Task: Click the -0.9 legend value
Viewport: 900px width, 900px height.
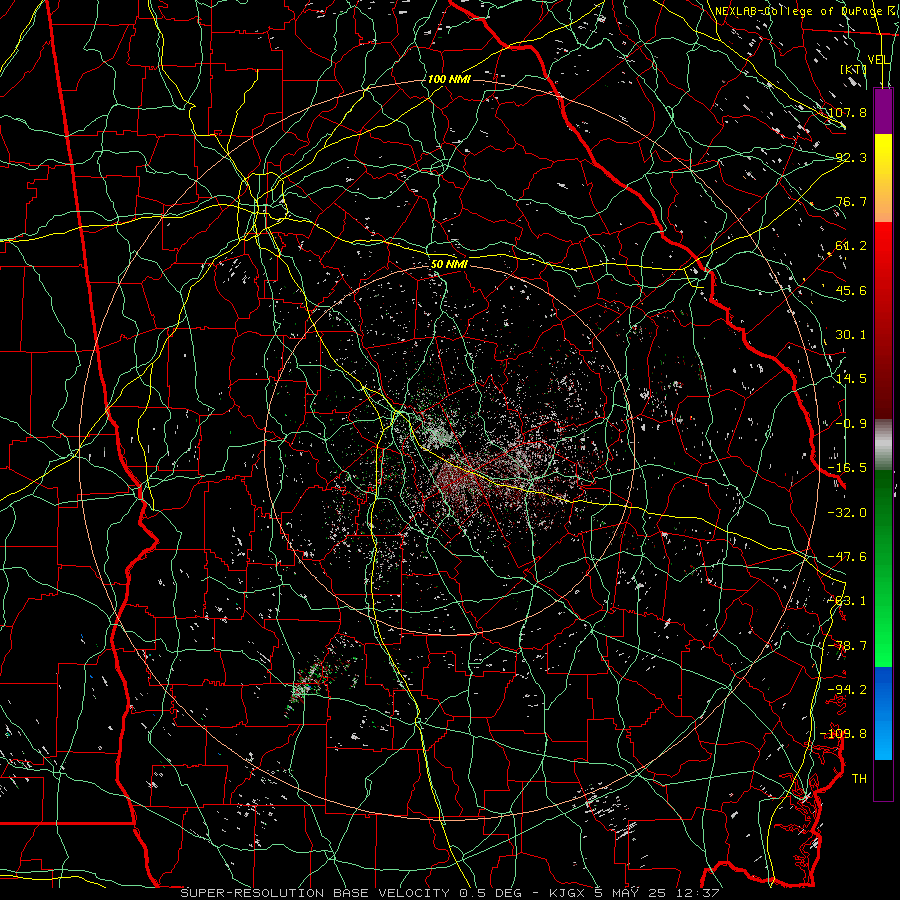Action: 851,424
